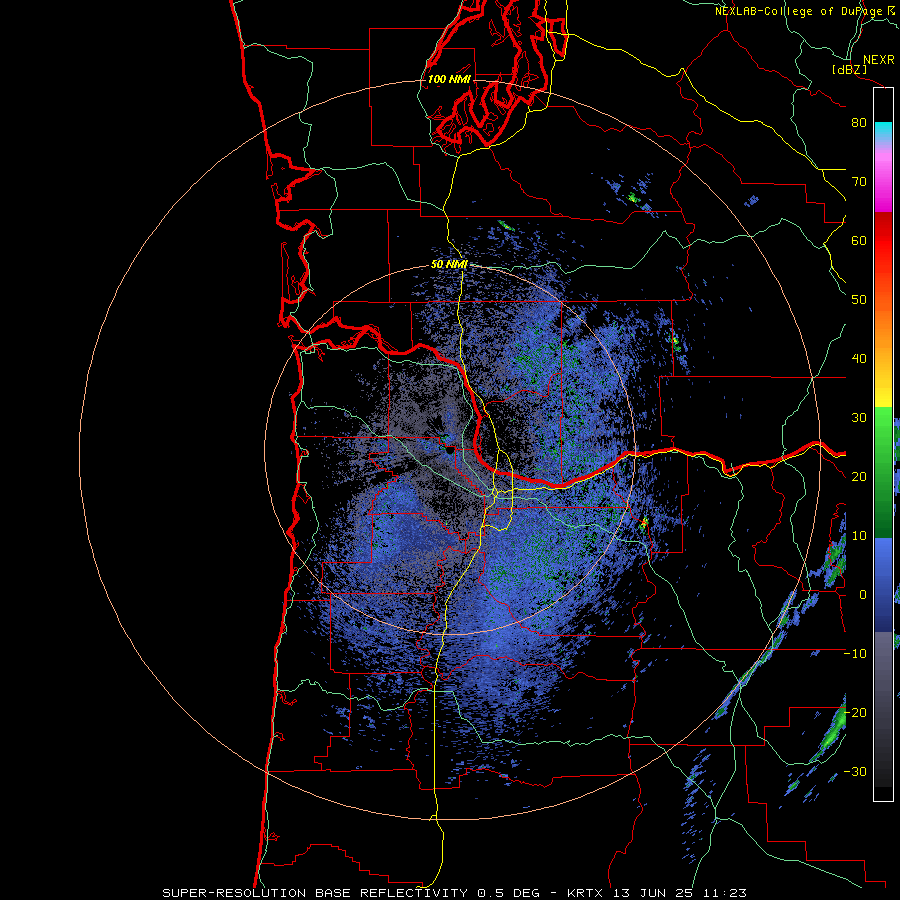Click the 100 NMI range ring label
This screenshot has height=900, width=900.
tap(449, 79)
